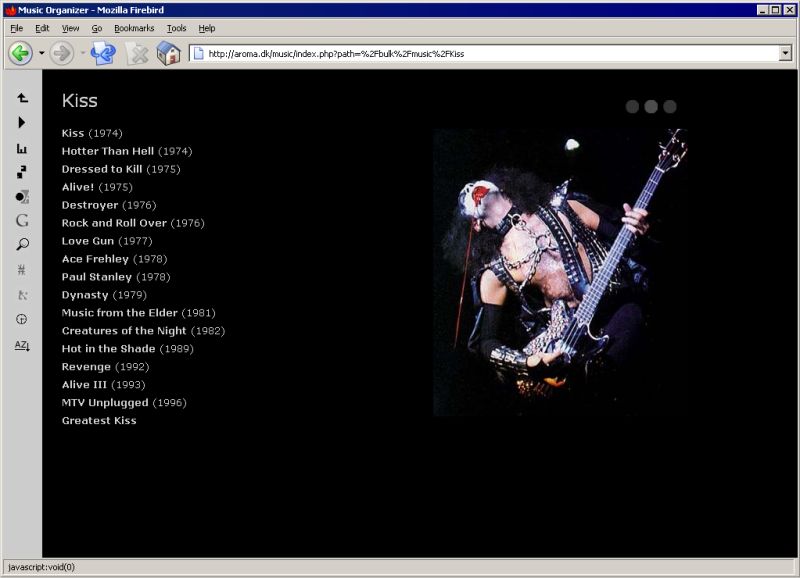Open the Greatest Kiss album link
This screenshot has width=800, height=578.
pos(101,420)
